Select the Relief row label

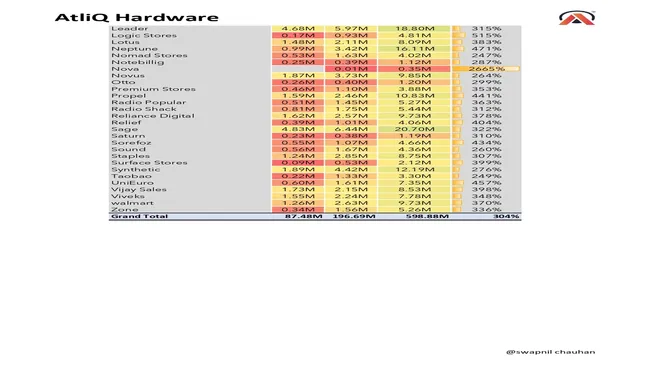[x=126, y=122]
